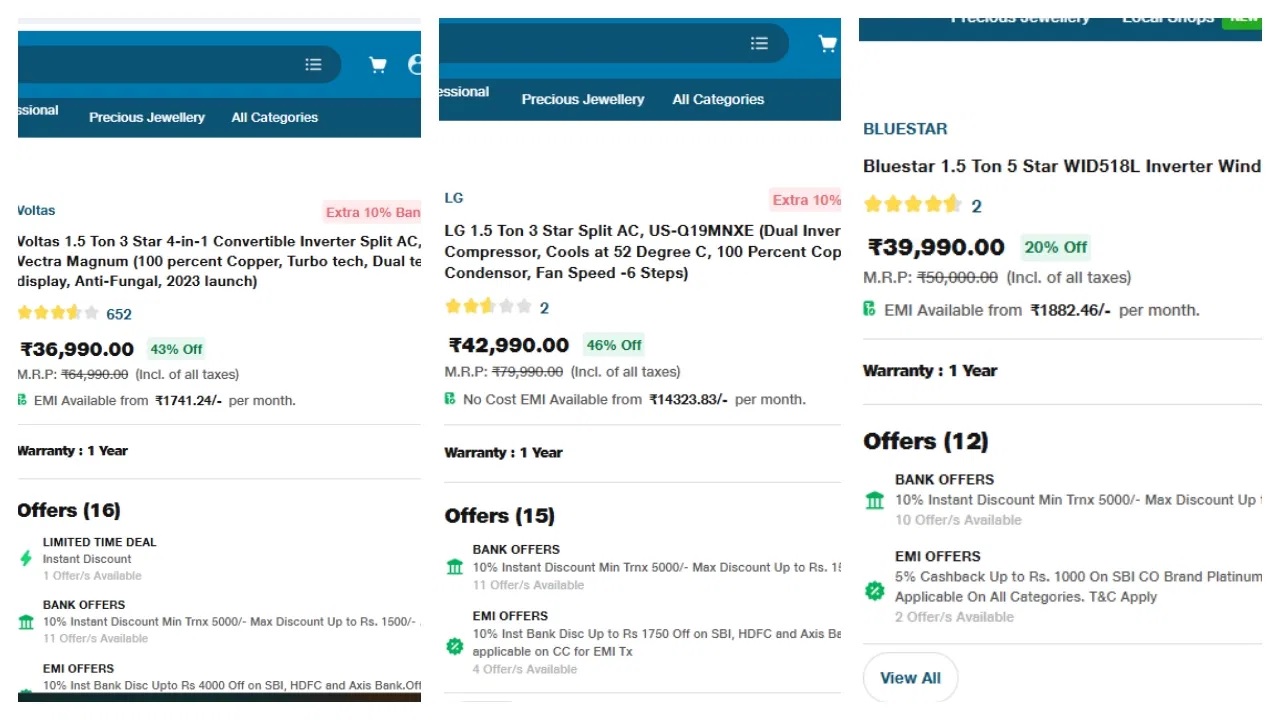The width and height of the screenshot is (1280, 720).
Task: Open the Voltas brand link
Action: pyautogui.click(x=36, y=210)
